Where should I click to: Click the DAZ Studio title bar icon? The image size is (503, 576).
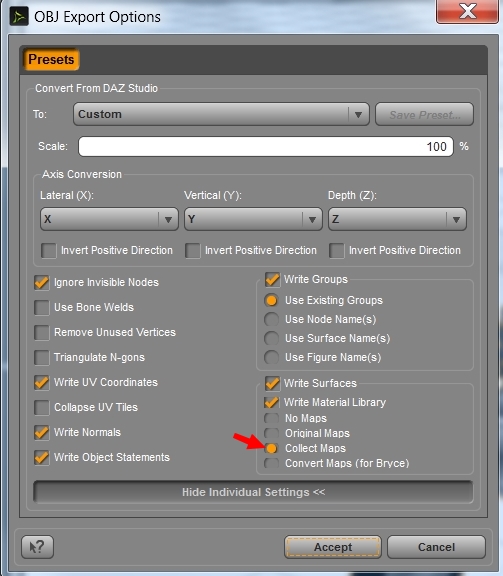click(x=19, y=17)
